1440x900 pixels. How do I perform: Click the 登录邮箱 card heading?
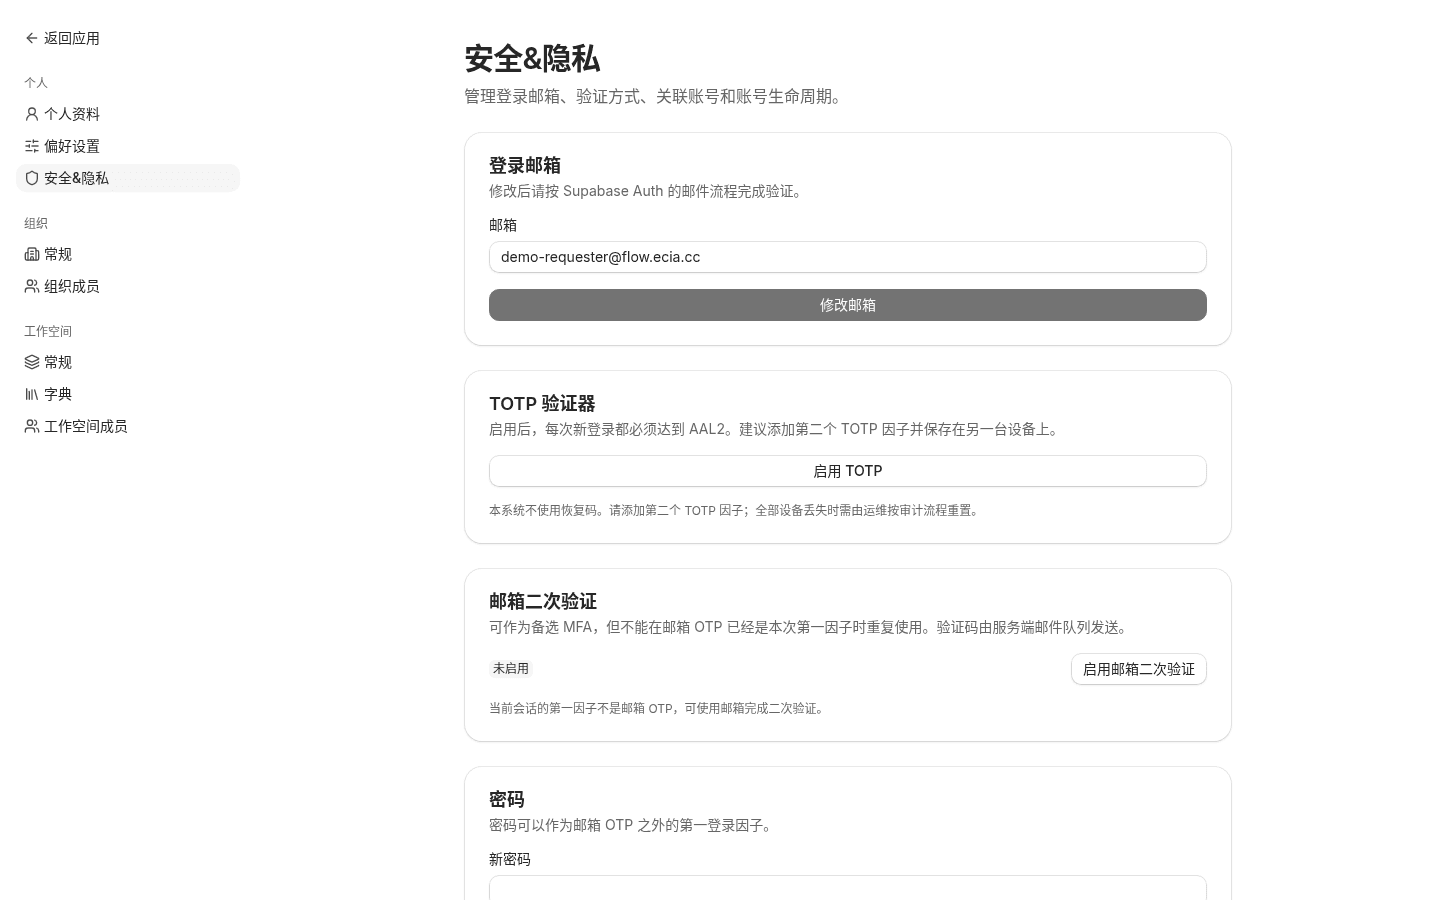[525, 165]
